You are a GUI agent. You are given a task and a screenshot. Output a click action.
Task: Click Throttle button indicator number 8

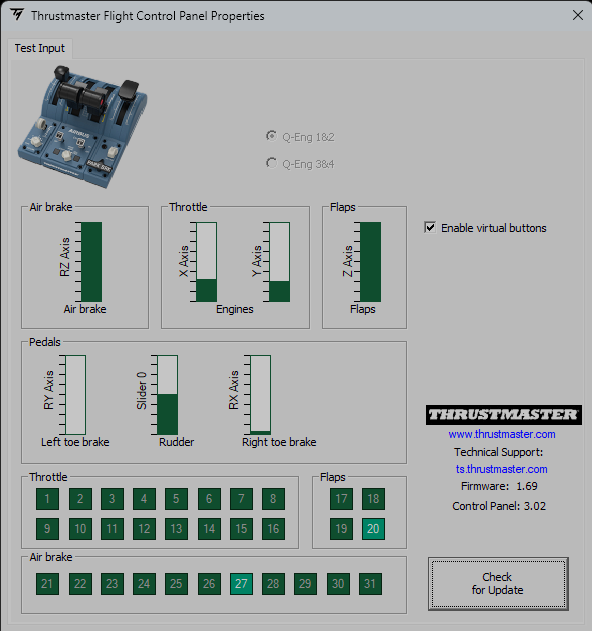(x=273, y=499)
